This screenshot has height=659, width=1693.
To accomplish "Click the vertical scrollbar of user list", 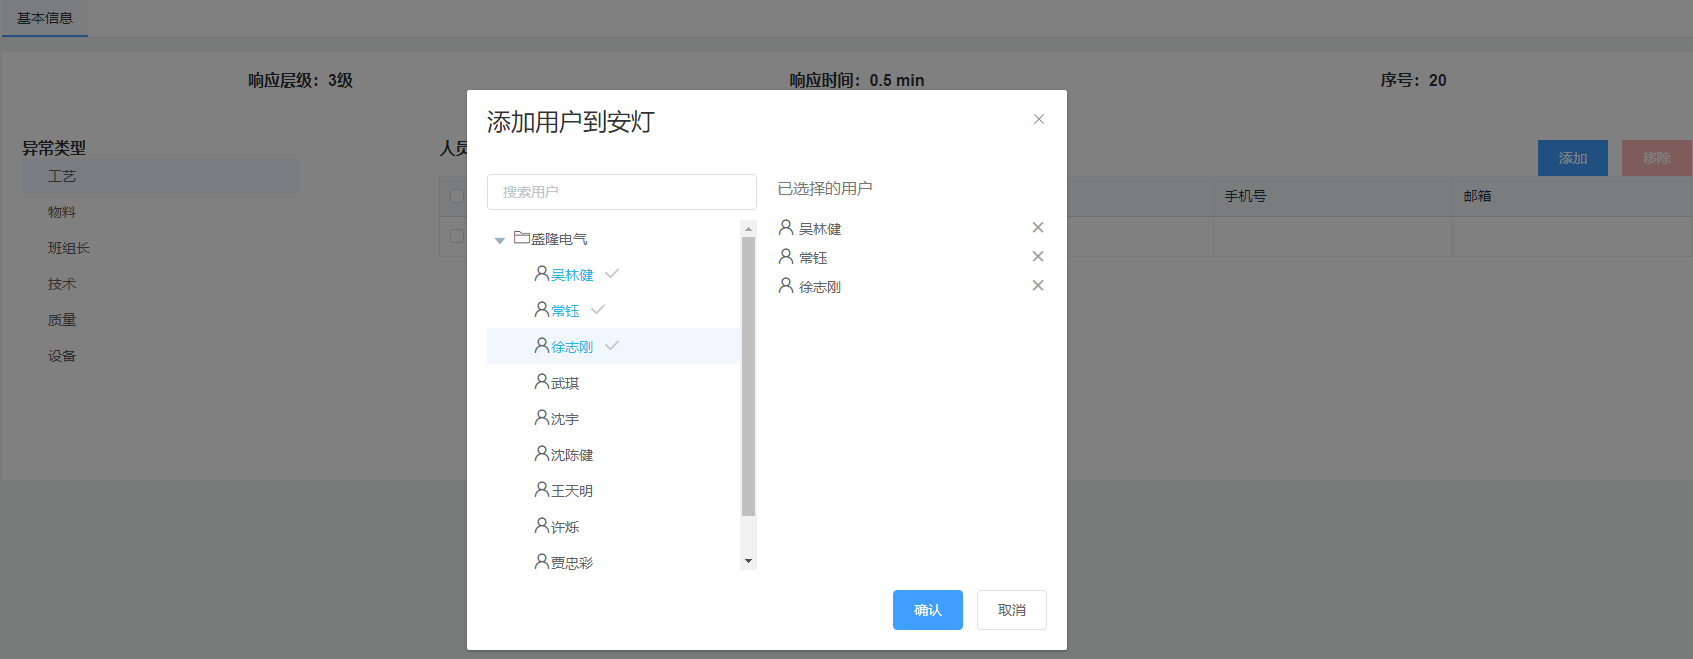I will click(x=748, y=380).
